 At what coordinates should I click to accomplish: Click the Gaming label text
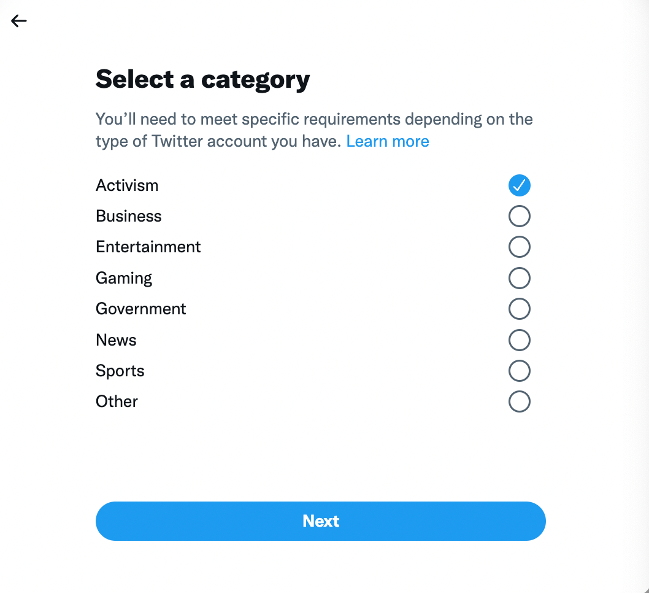coord(124,278)
